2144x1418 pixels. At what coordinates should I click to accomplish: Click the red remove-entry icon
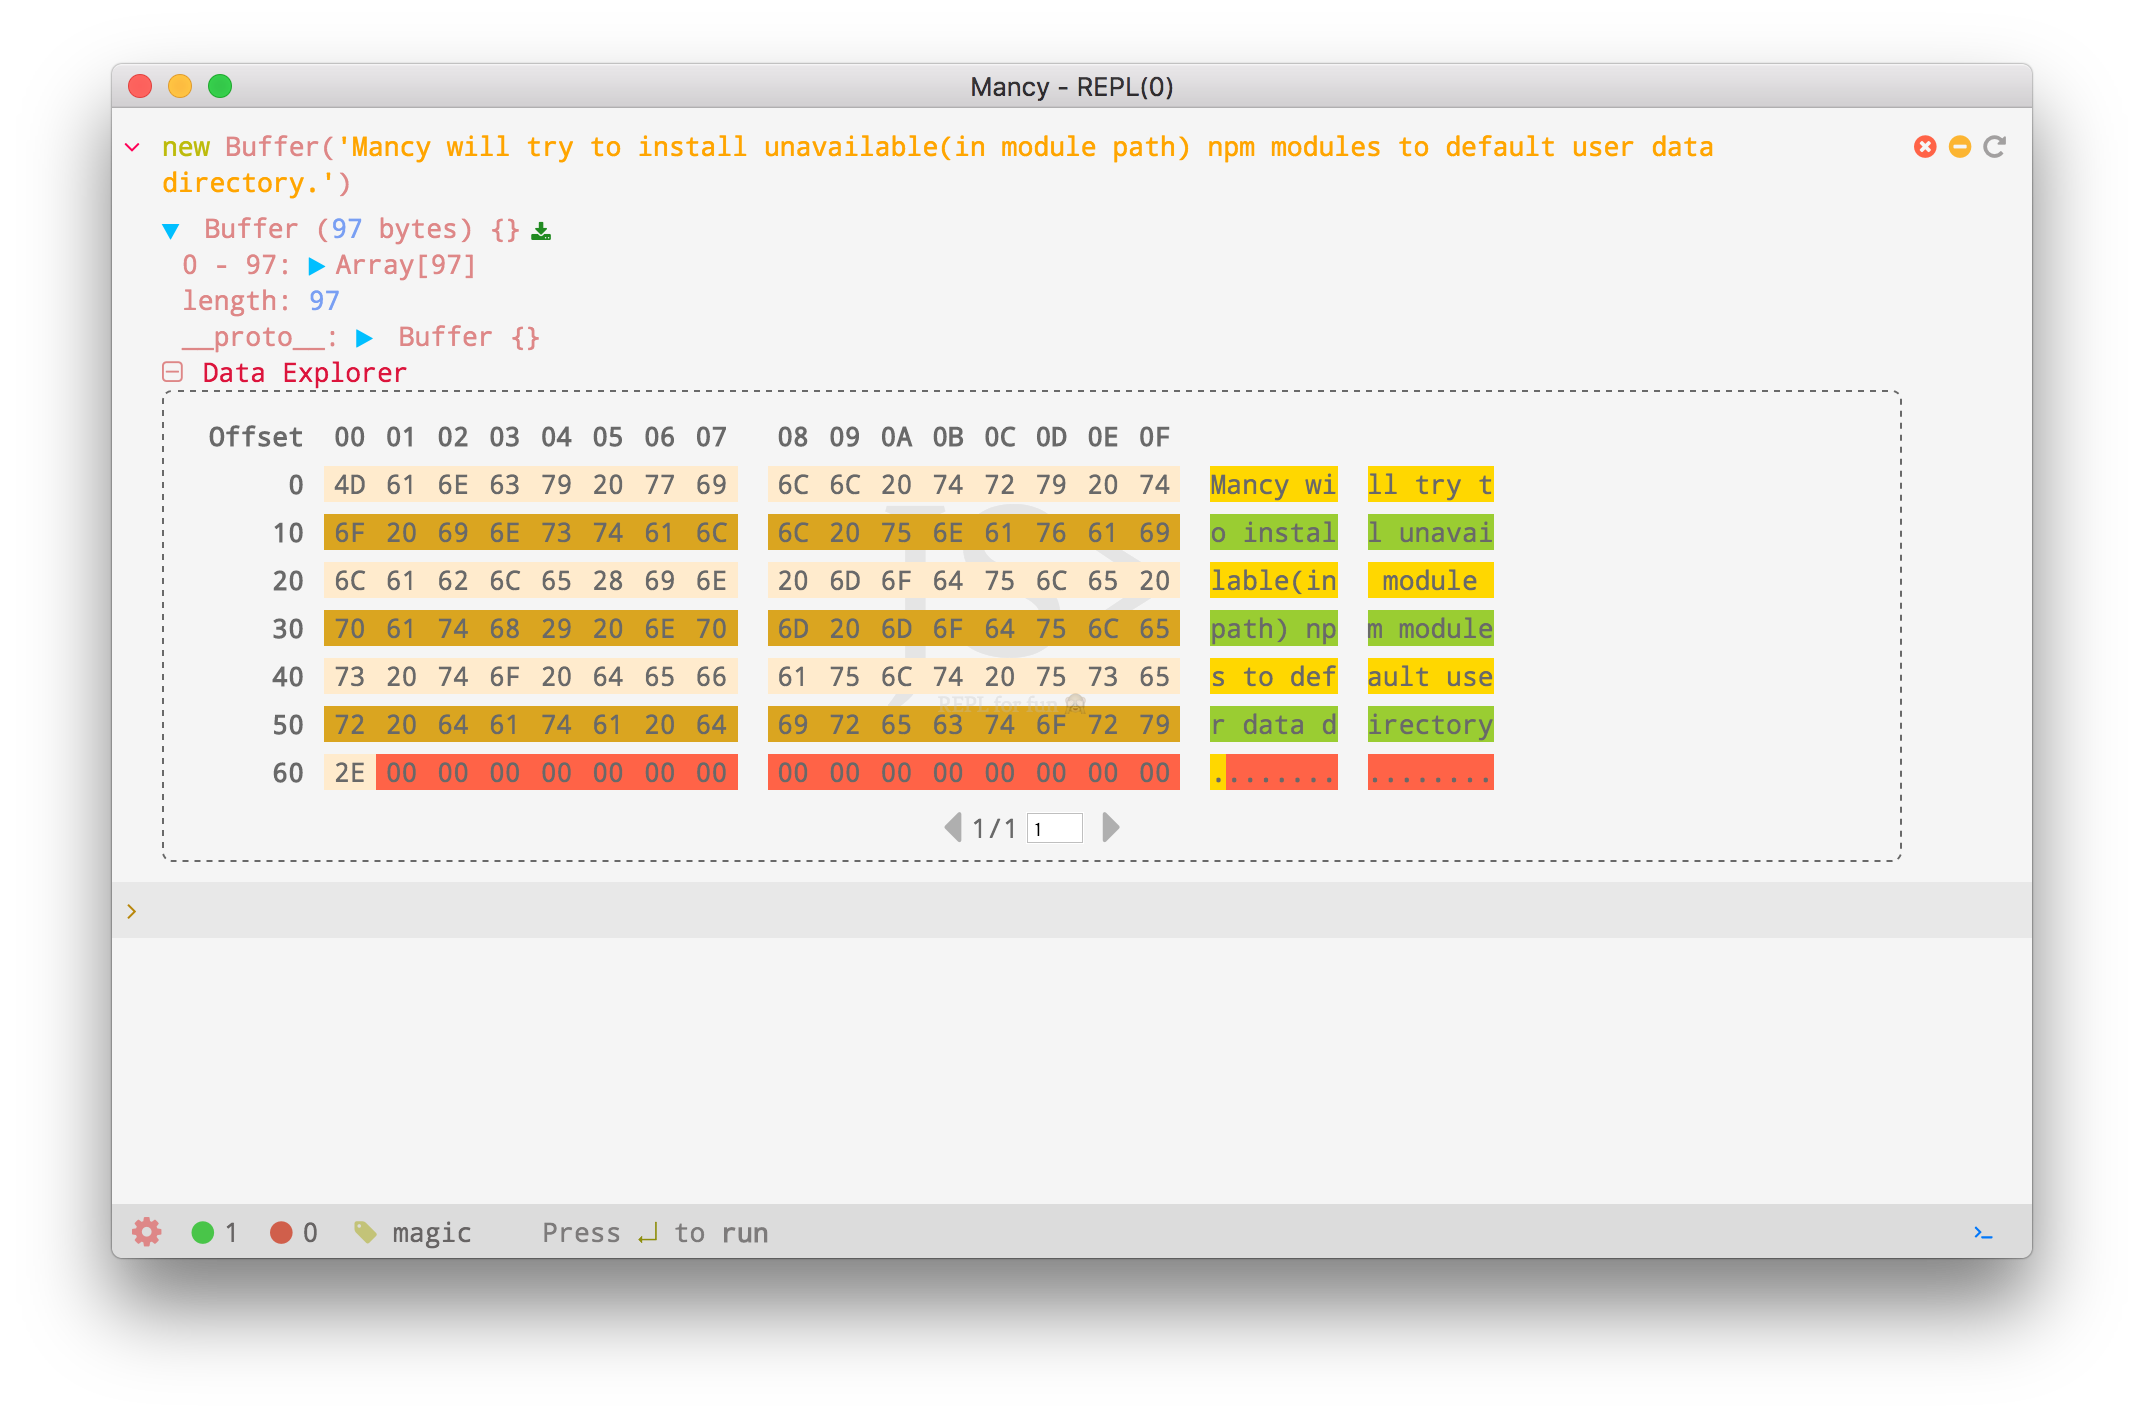(x=1924, y=147)
